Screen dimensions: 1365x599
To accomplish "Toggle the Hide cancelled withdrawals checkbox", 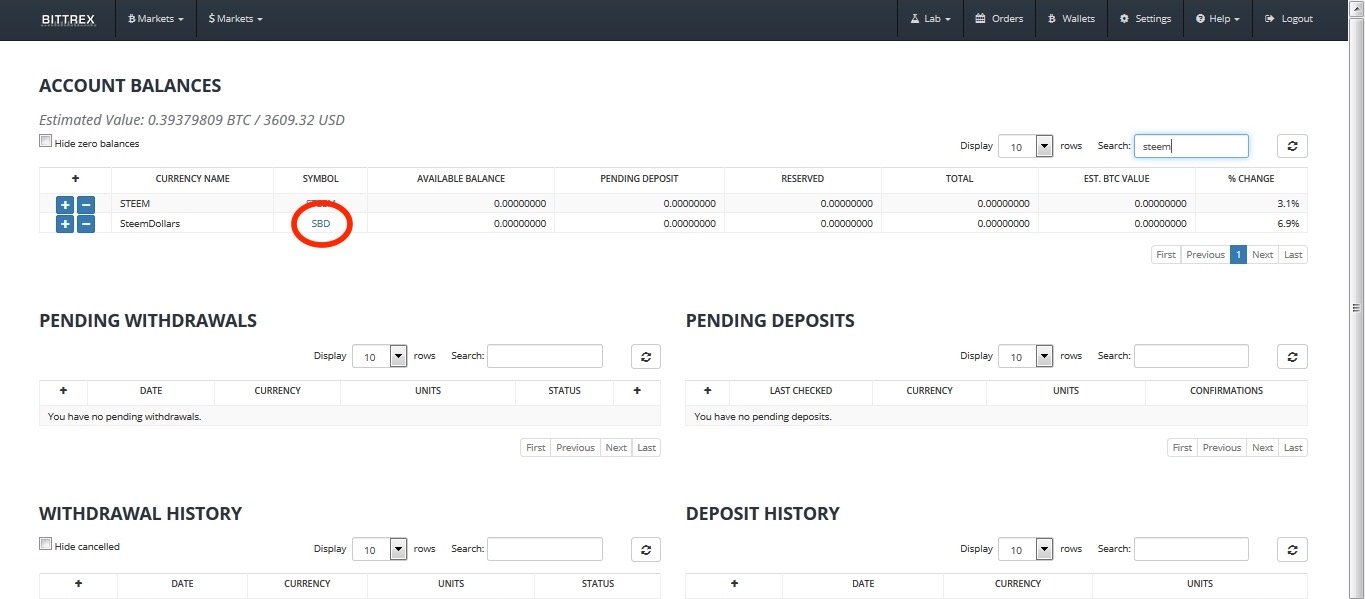I will (x=45, y=544).
